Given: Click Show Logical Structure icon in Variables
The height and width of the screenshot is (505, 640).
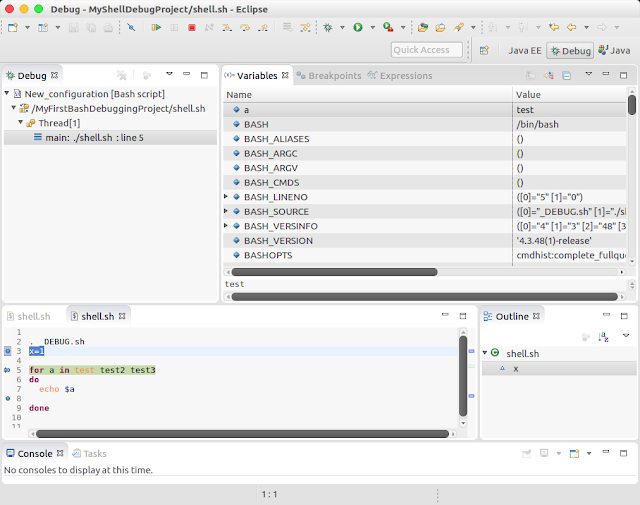Looking at the screenshot, I should click(548, 76).
